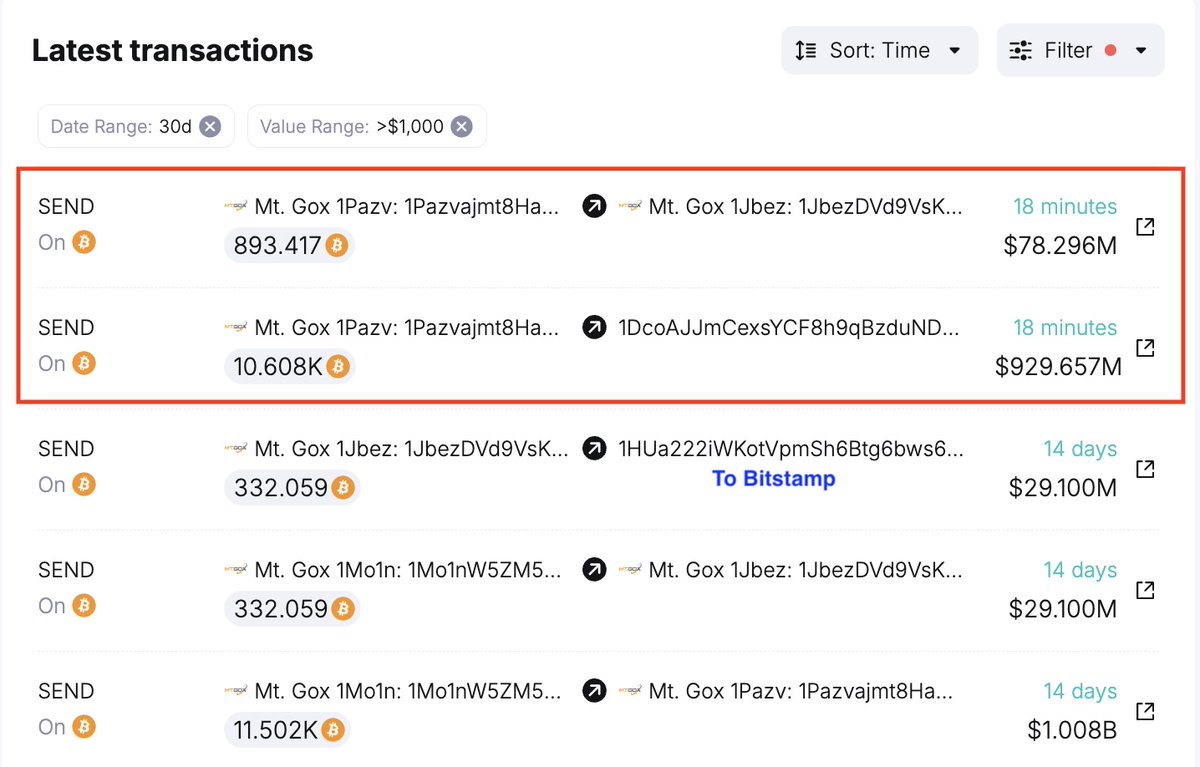
Task: Expand the Filter dropdown arrow
Action: click(x=1141, y=50)
